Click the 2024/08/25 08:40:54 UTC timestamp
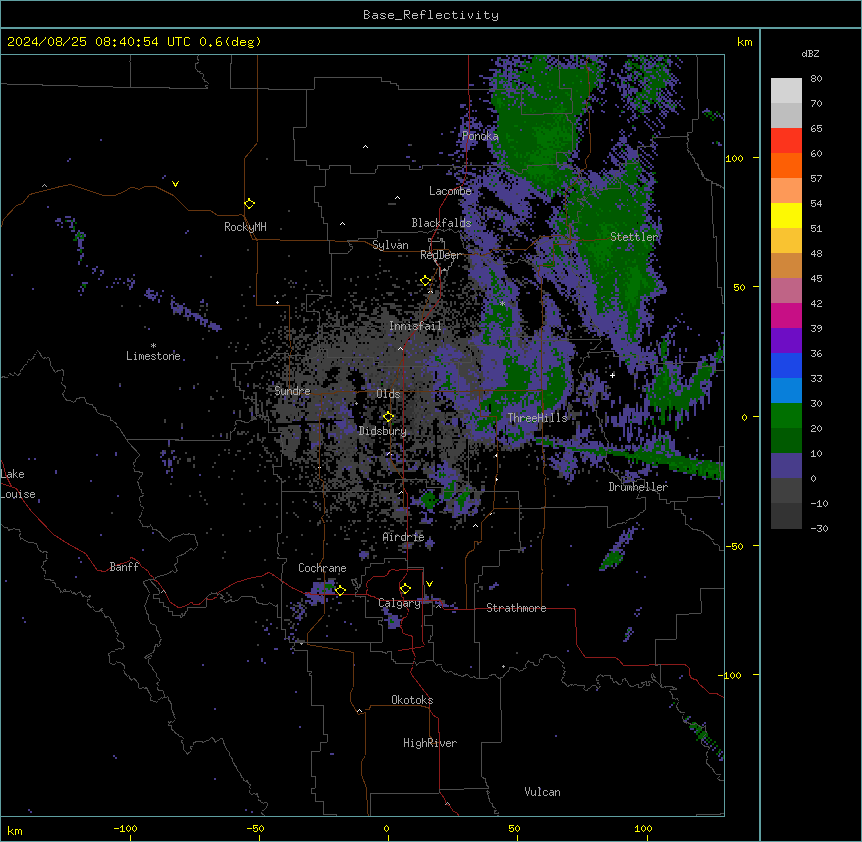862x842 pixels. click(x=99, y=42)
